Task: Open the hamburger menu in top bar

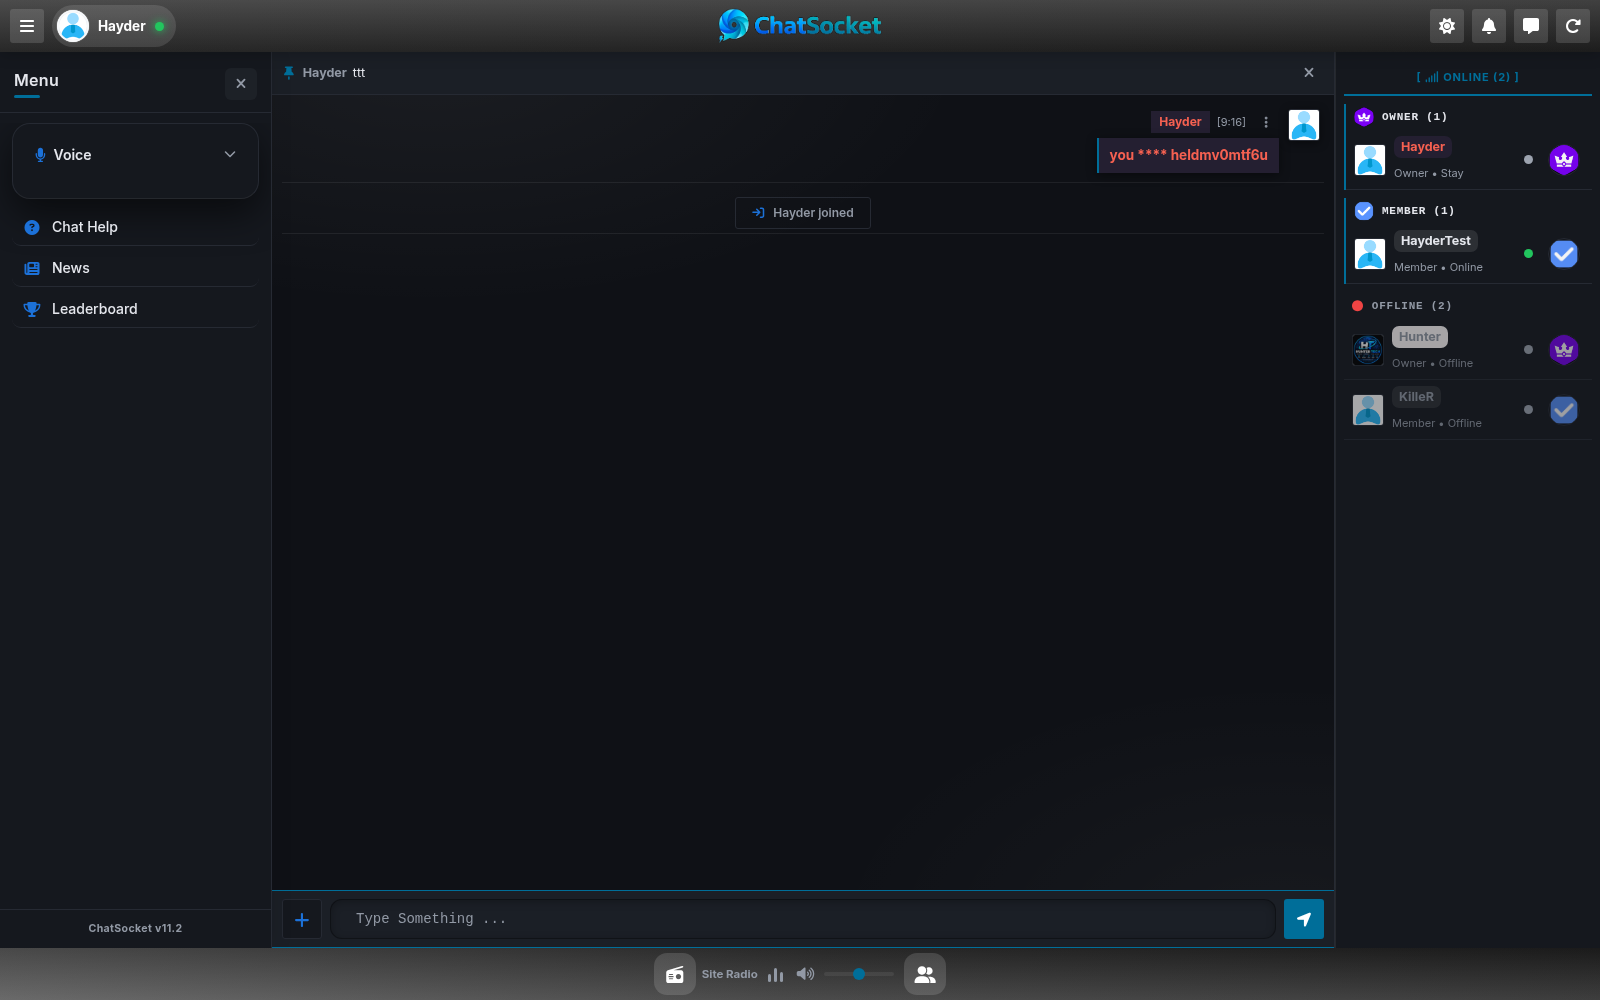Action: (27, 26)
